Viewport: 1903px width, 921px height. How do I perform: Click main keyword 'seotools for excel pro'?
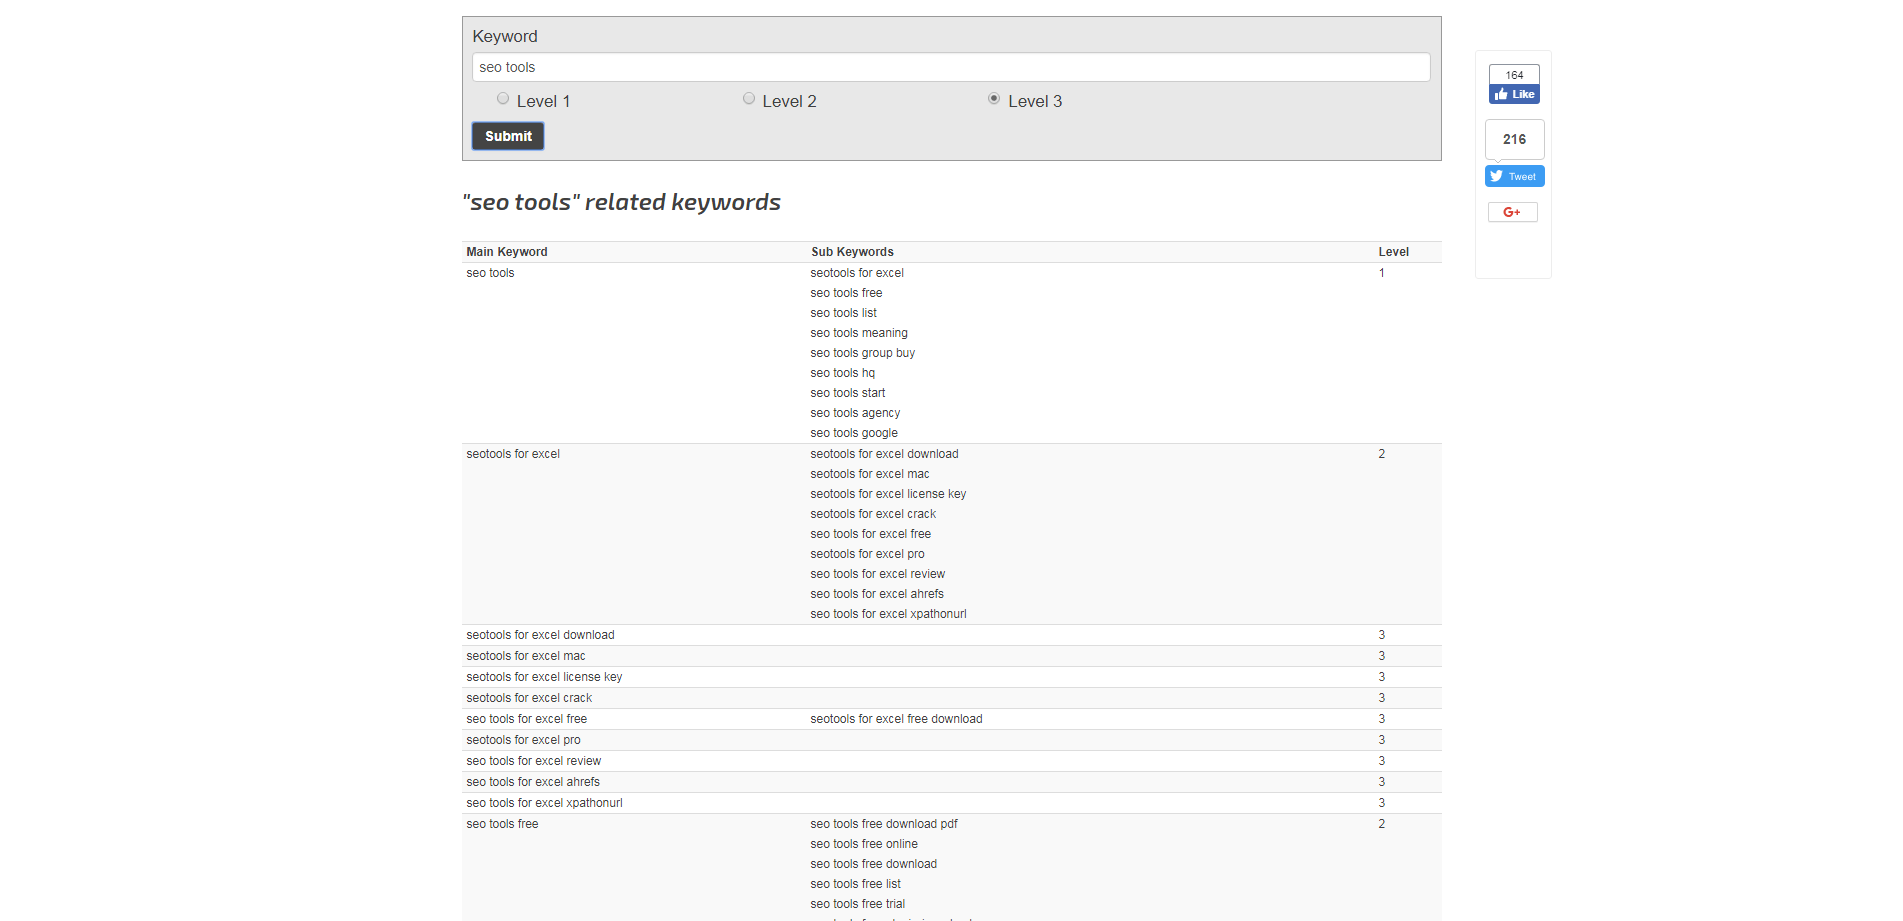tap(523, 740)
